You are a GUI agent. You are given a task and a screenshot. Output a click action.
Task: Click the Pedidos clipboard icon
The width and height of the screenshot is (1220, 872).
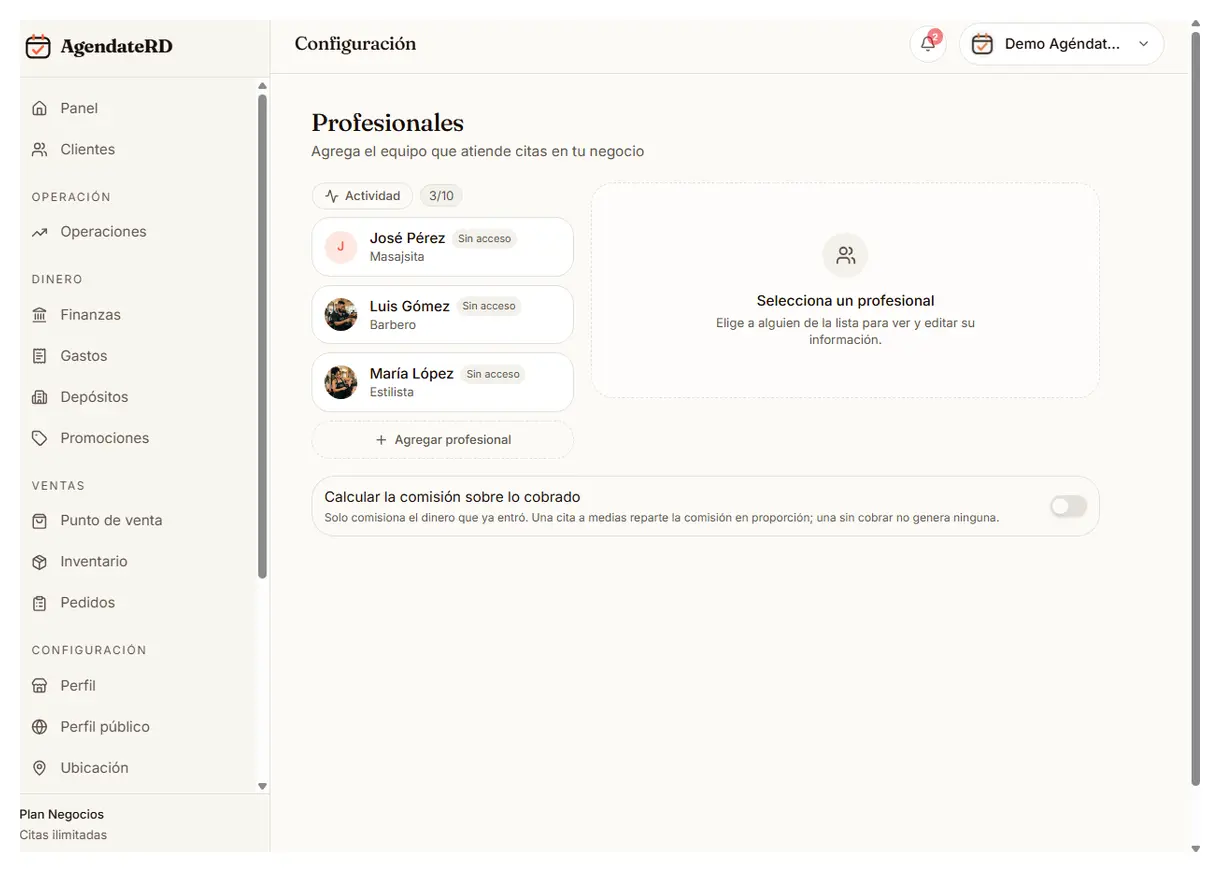tap(40, 603)
